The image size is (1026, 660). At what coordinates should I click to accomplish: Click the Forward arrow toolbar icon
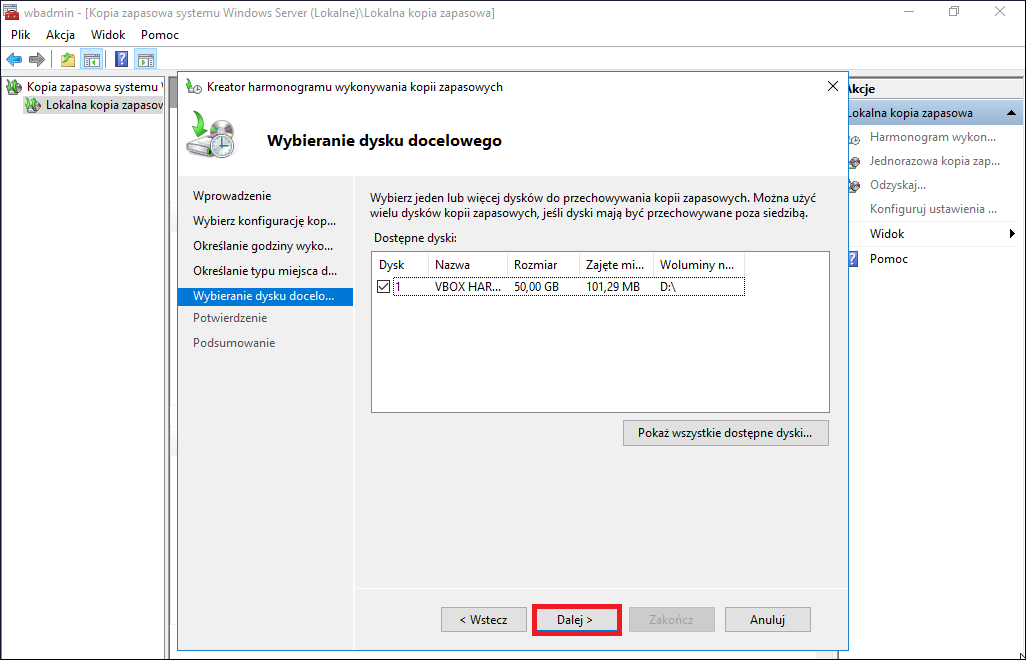(37, 60)
